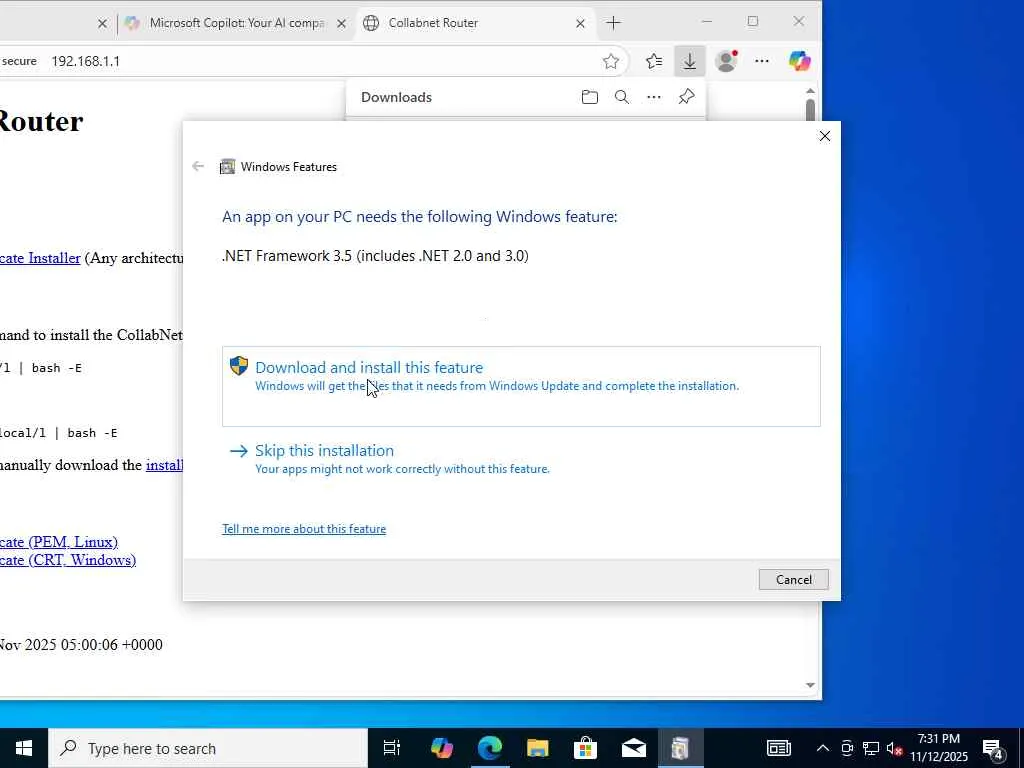
Task: Open Tell me more about this feature
Action: point(304,529)
